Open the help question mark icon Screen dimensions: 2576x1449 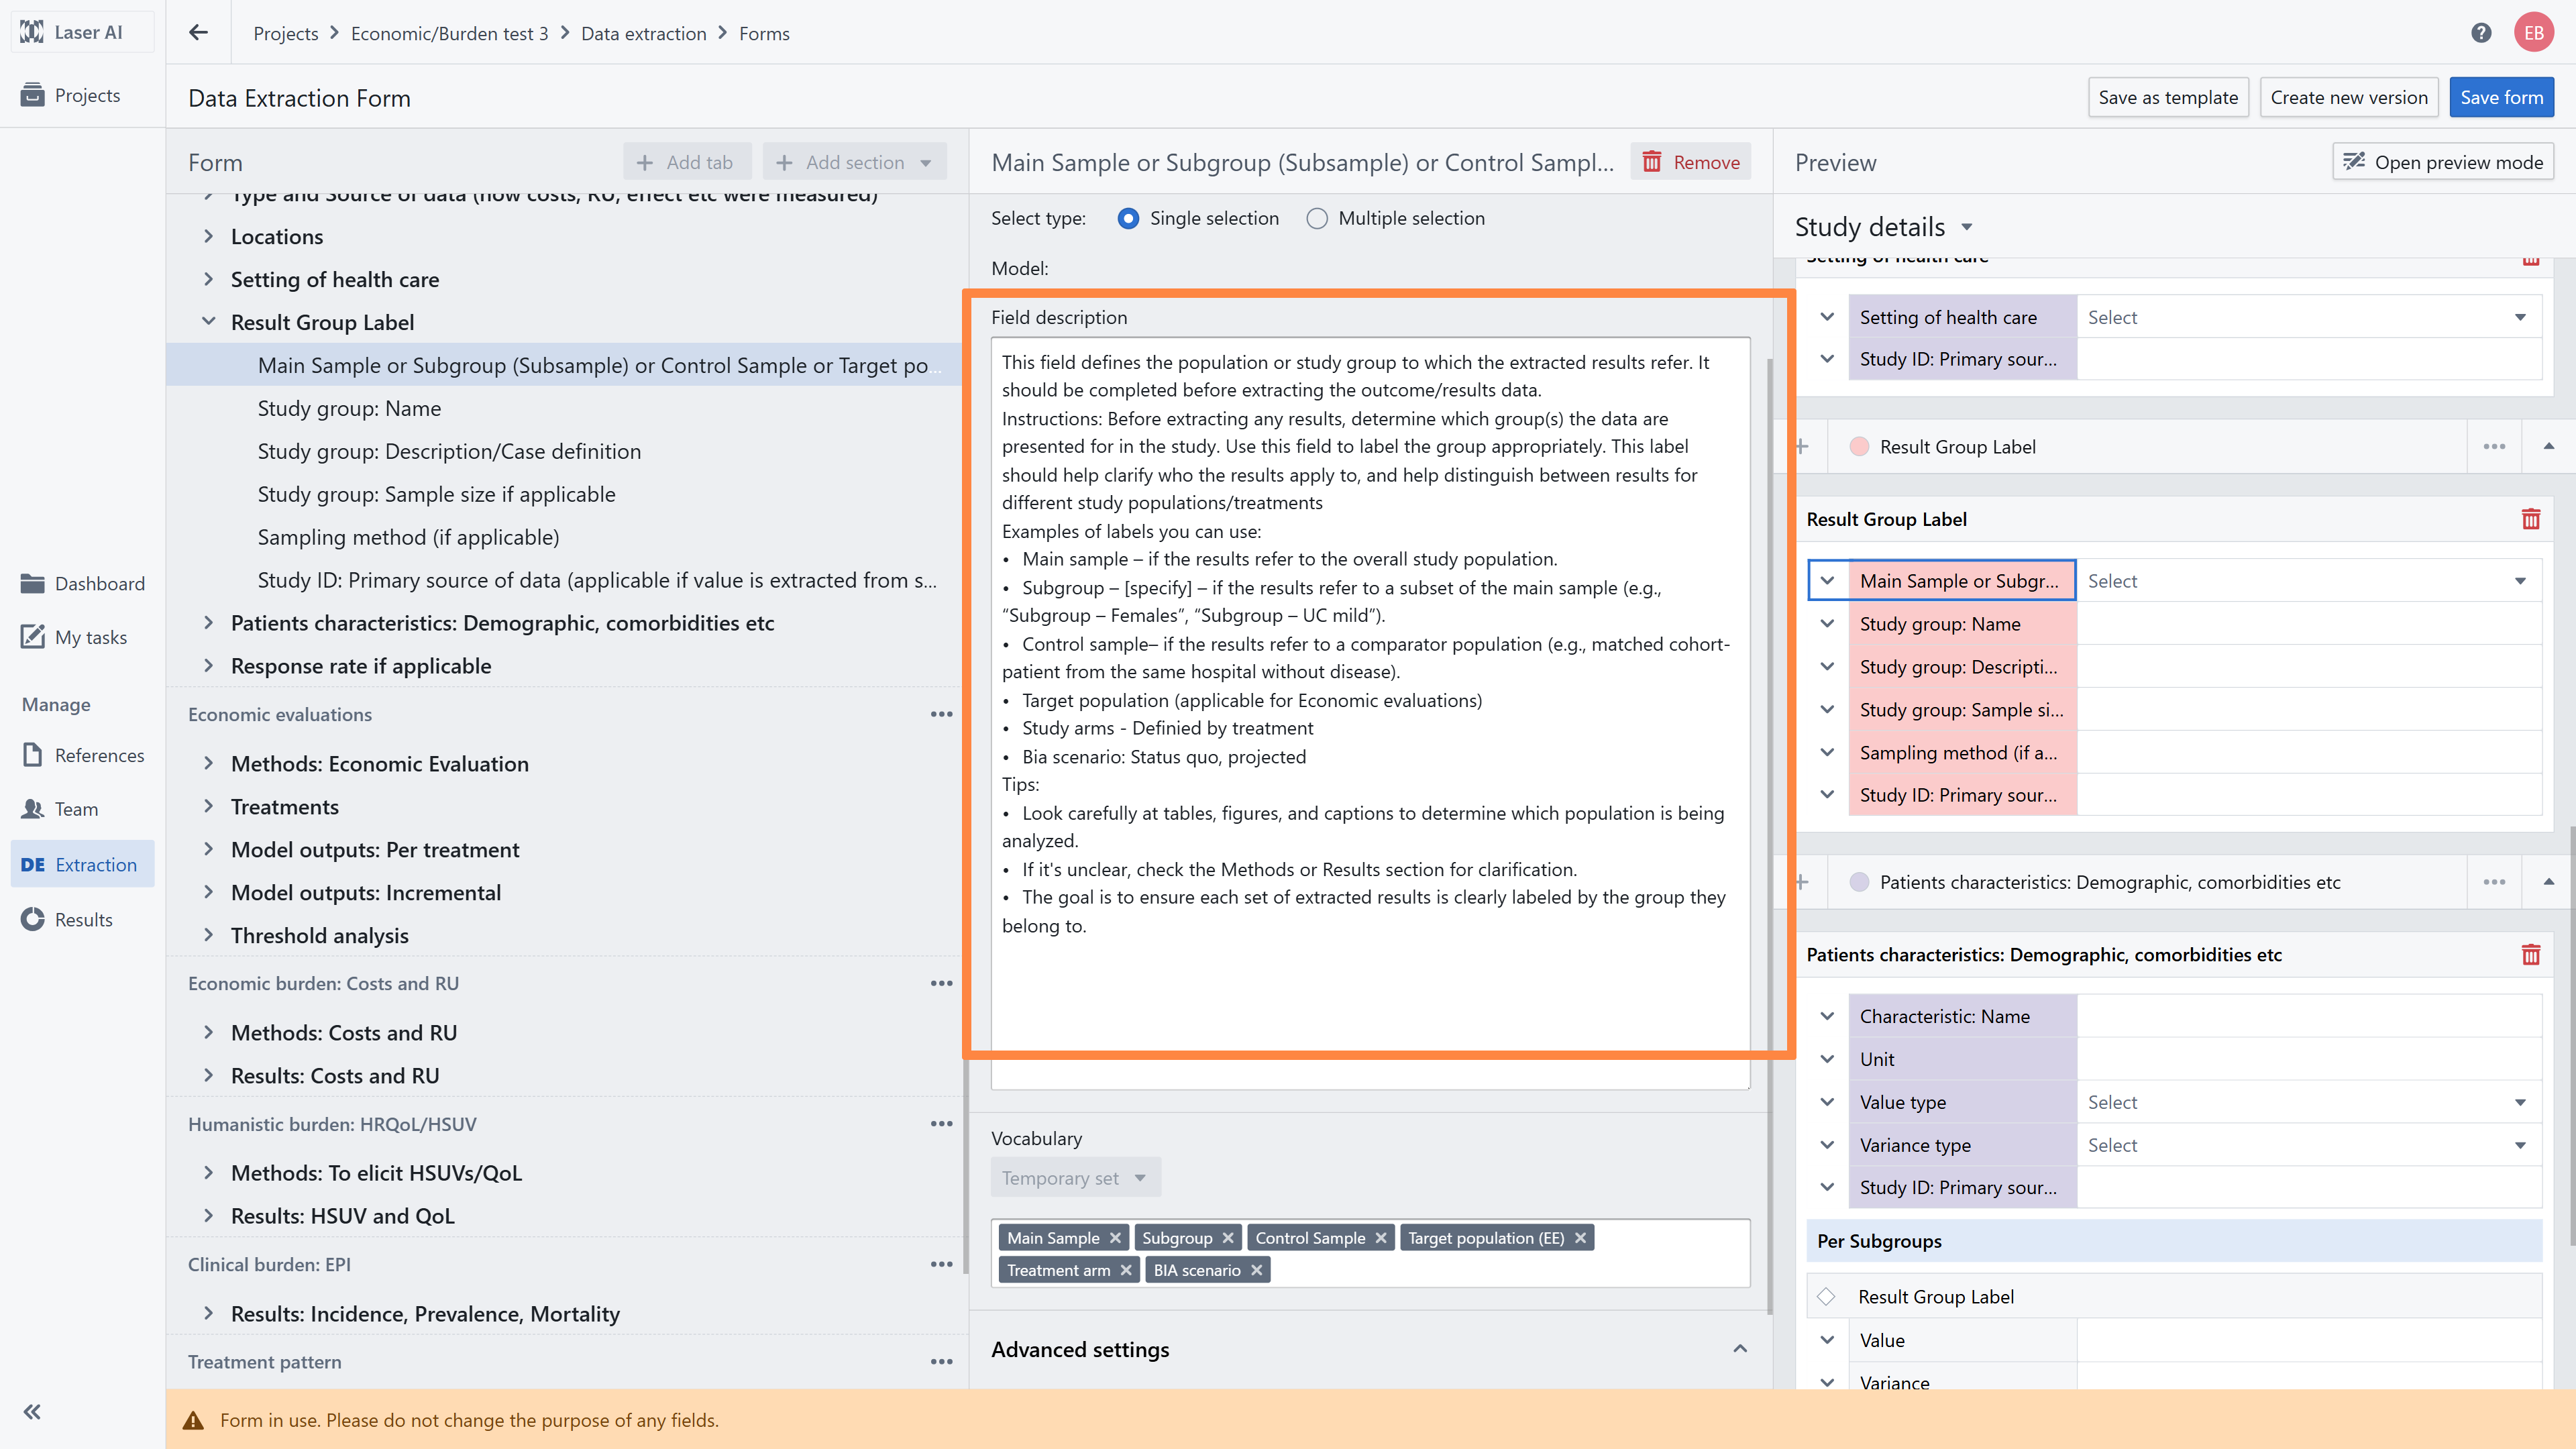[x=2481, y=33]
